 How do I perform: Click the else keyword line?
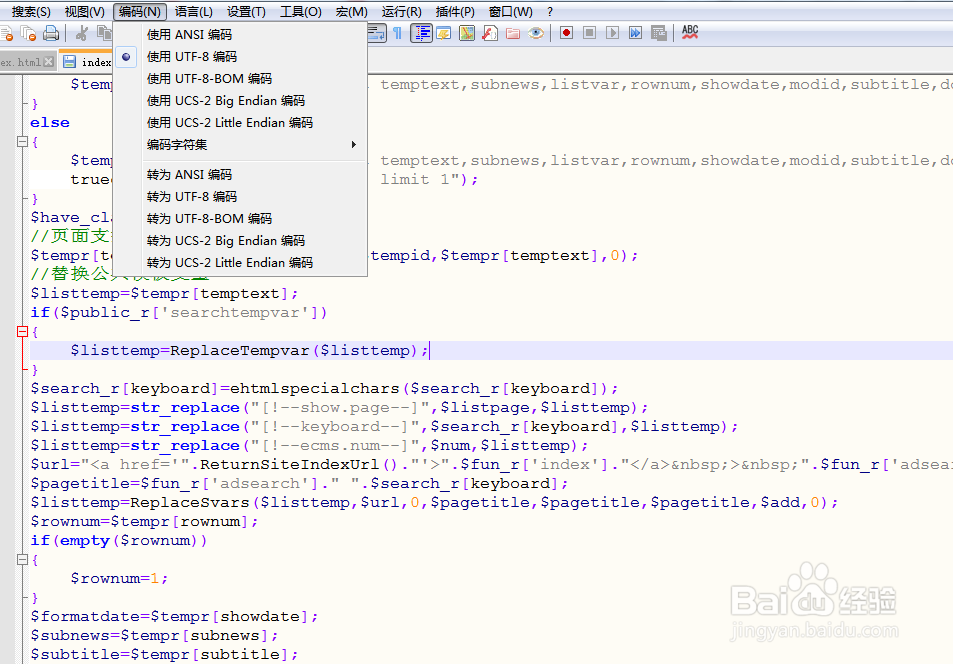[50, 123]
